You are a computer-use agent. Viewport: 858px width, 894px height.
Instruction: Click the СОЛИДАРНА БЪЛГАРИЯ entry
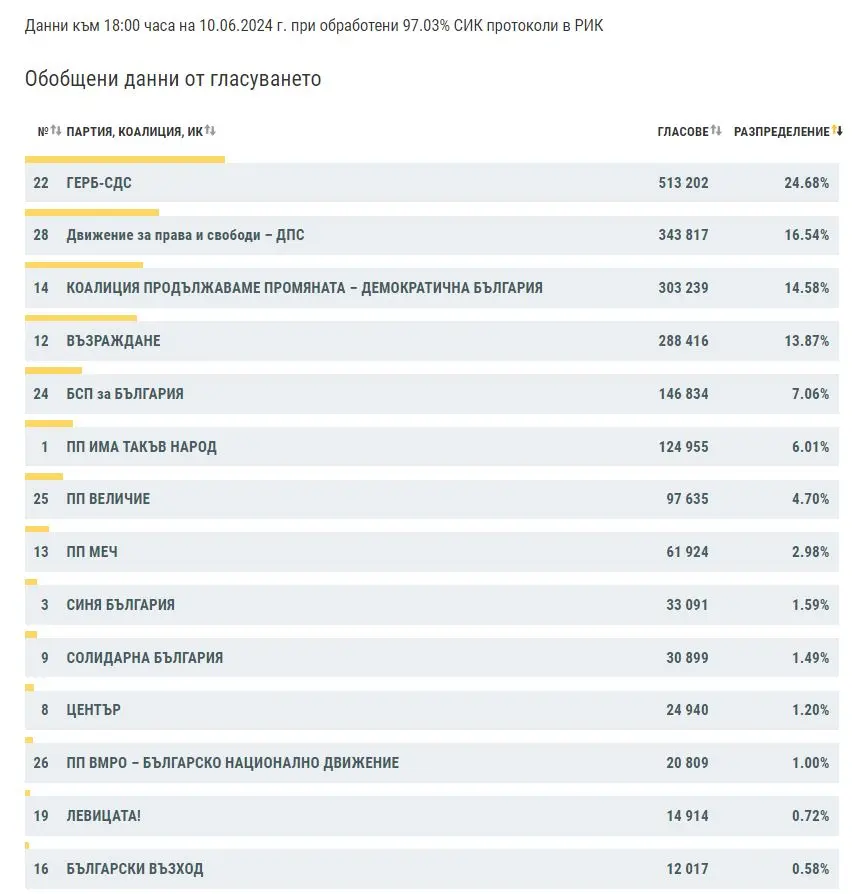(144, 658)
